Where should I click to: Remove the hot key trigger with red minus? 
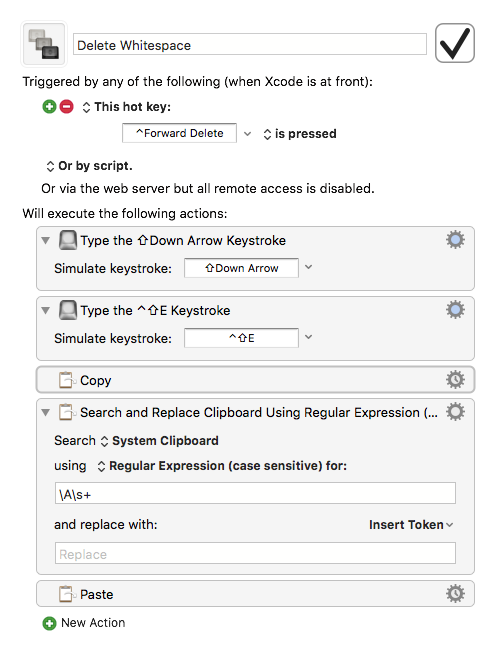pos(66,107)
